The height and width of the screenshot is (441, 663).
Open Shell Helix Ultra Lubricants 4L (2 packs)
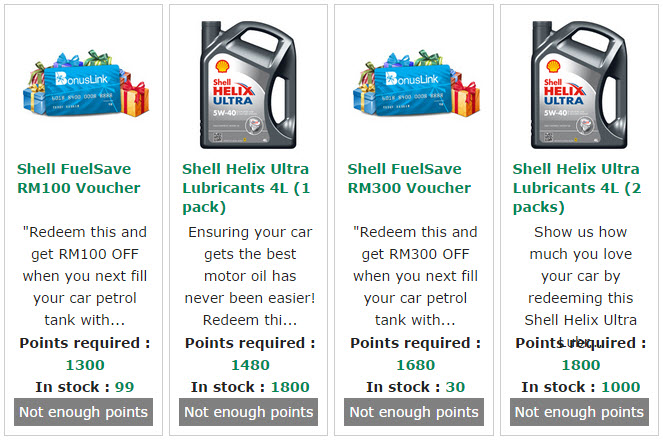pyautogui.click(x=577, y=187)
